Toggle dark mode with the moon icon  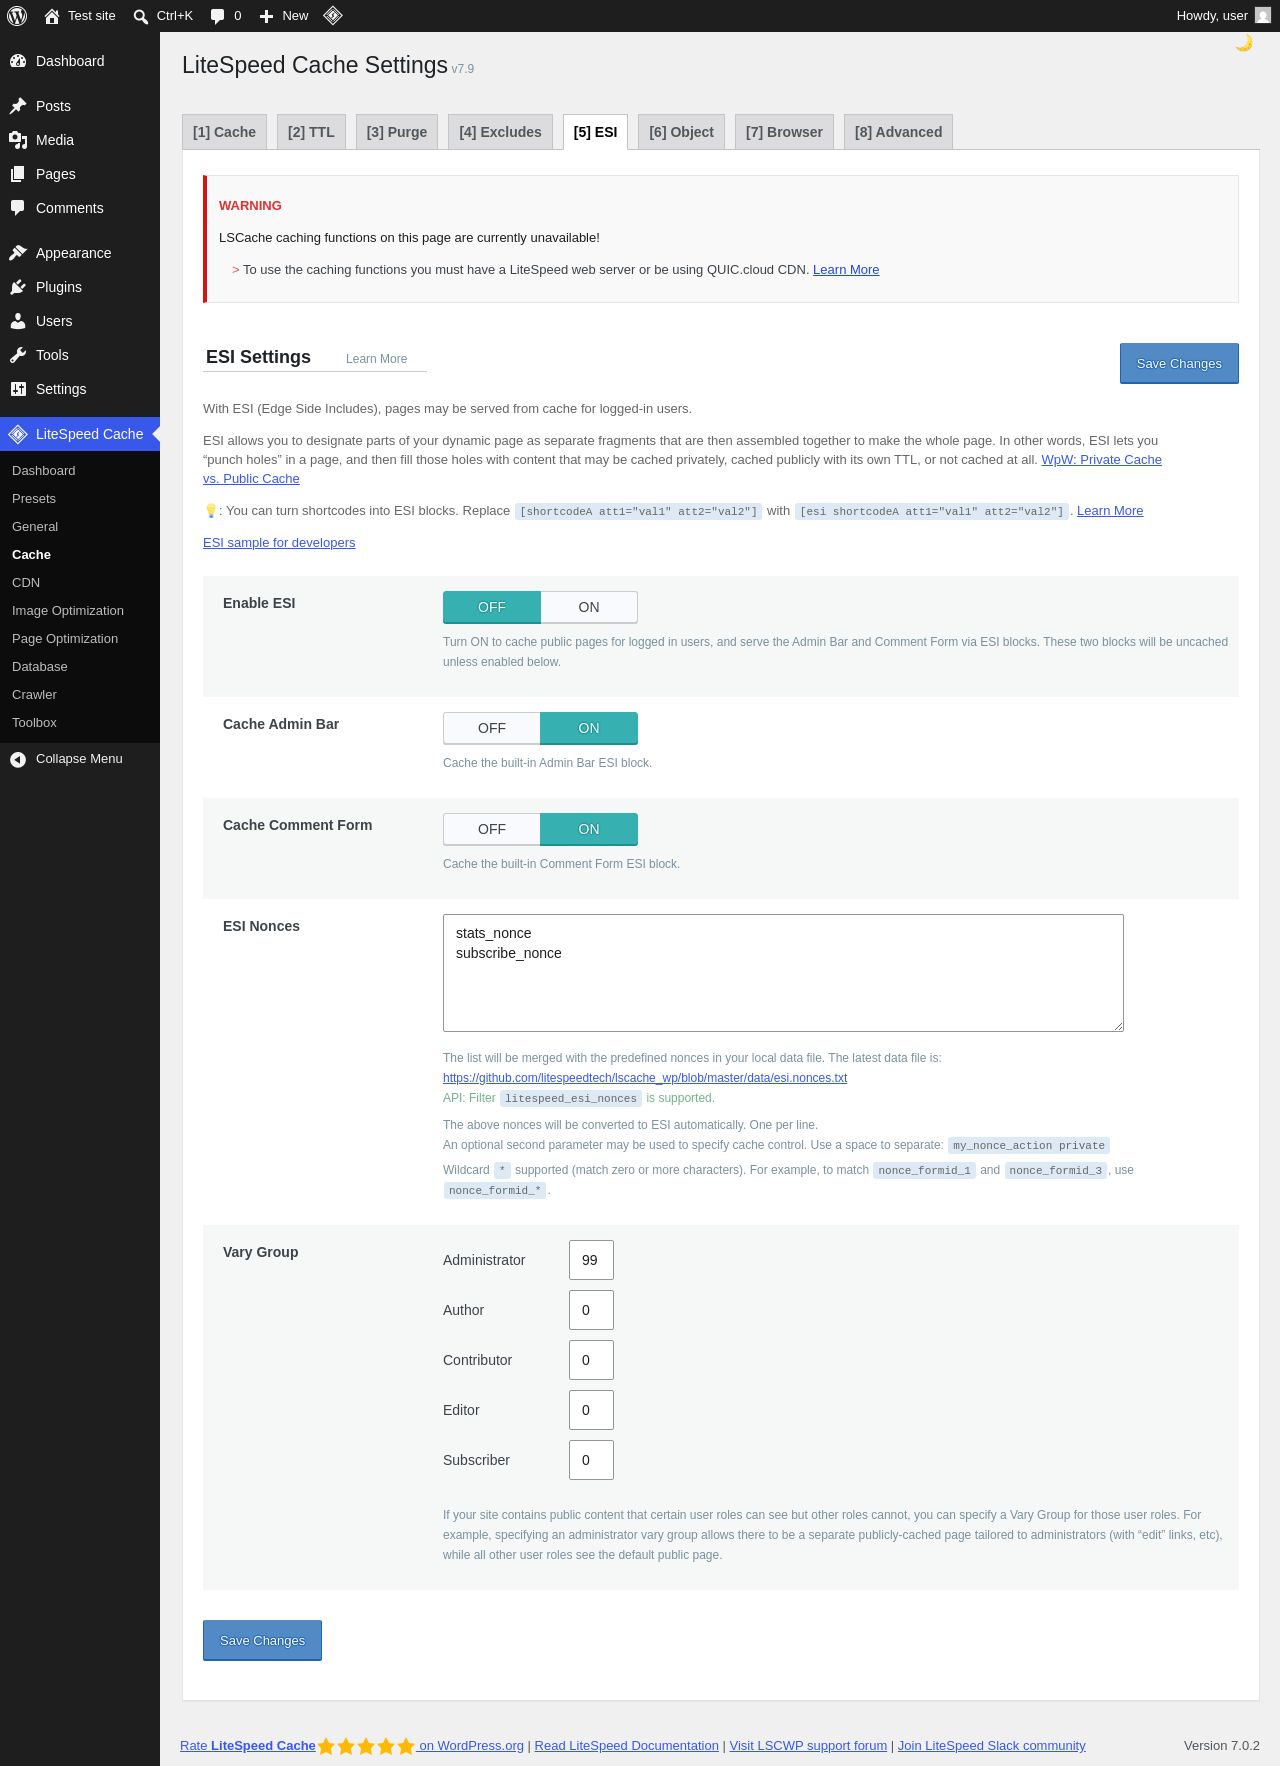pyautogui.click(x=1244, y=43)
